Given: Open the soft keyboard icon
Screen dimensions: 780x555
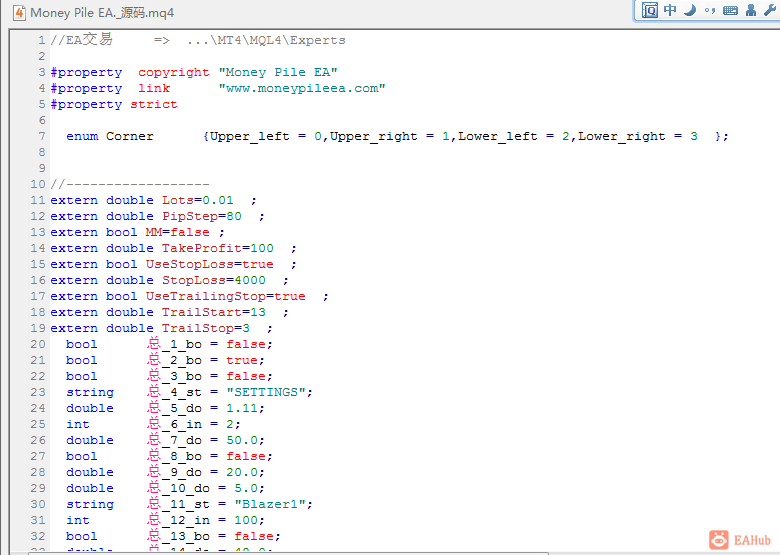Looking at the screenshot, I should tap(730, 10).
